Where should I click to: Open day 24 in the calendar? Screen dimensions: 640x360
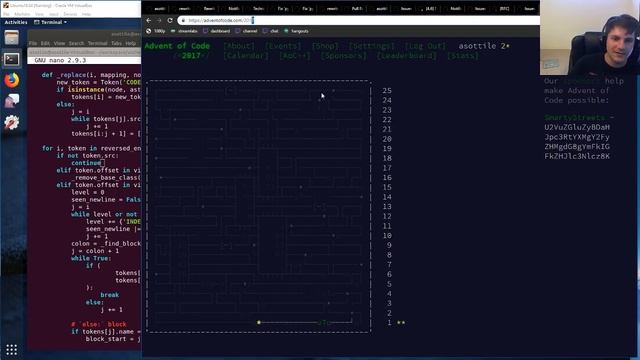tap(387, 100)
